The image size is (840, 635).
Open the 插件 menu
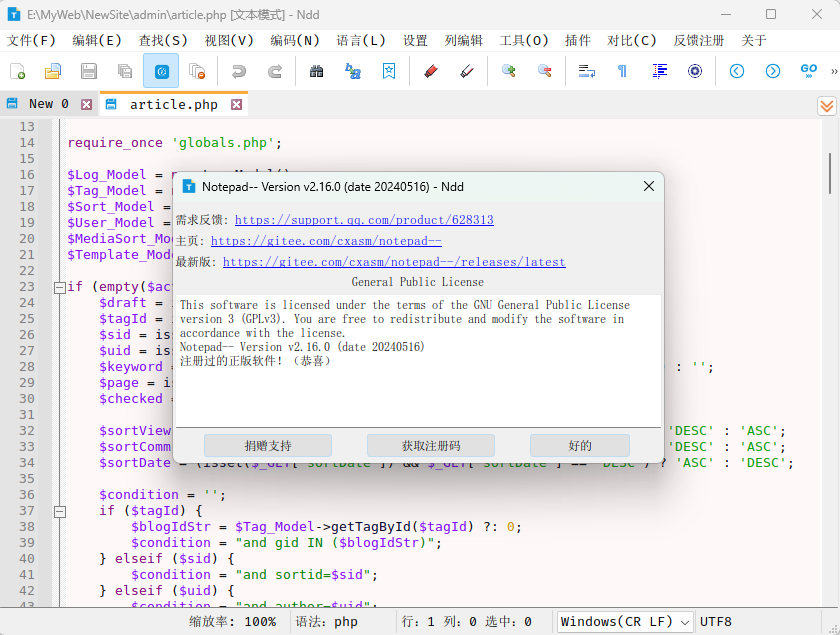click(578, 41)
